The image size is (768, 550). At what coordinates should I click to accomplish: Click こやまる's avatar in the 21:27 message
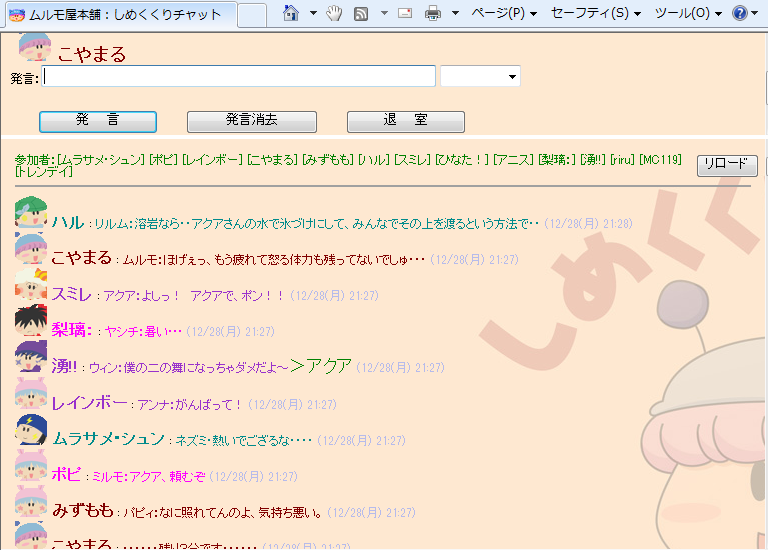[31, 248]
